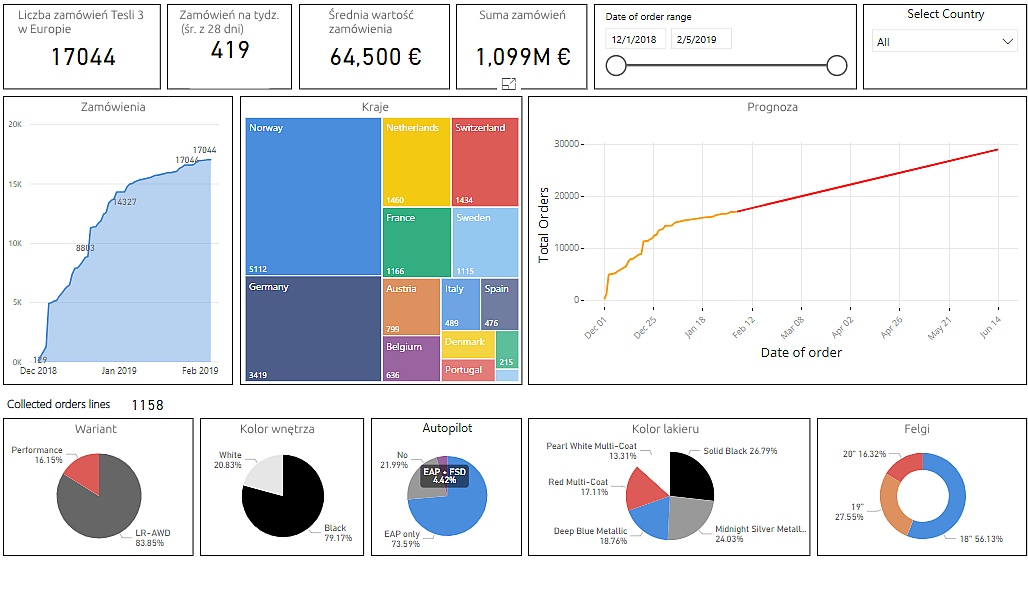
Task: Click the Black slice in Kolor wnętrza pie
Action: click(x=288, y=508)
